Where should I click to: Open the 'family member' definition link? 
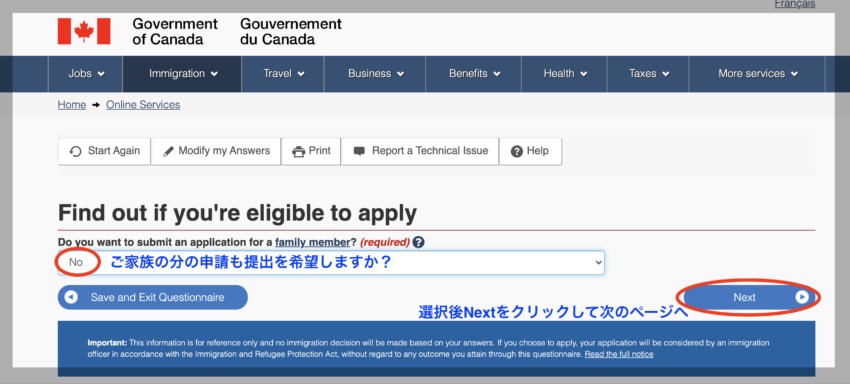pos(312,242)
